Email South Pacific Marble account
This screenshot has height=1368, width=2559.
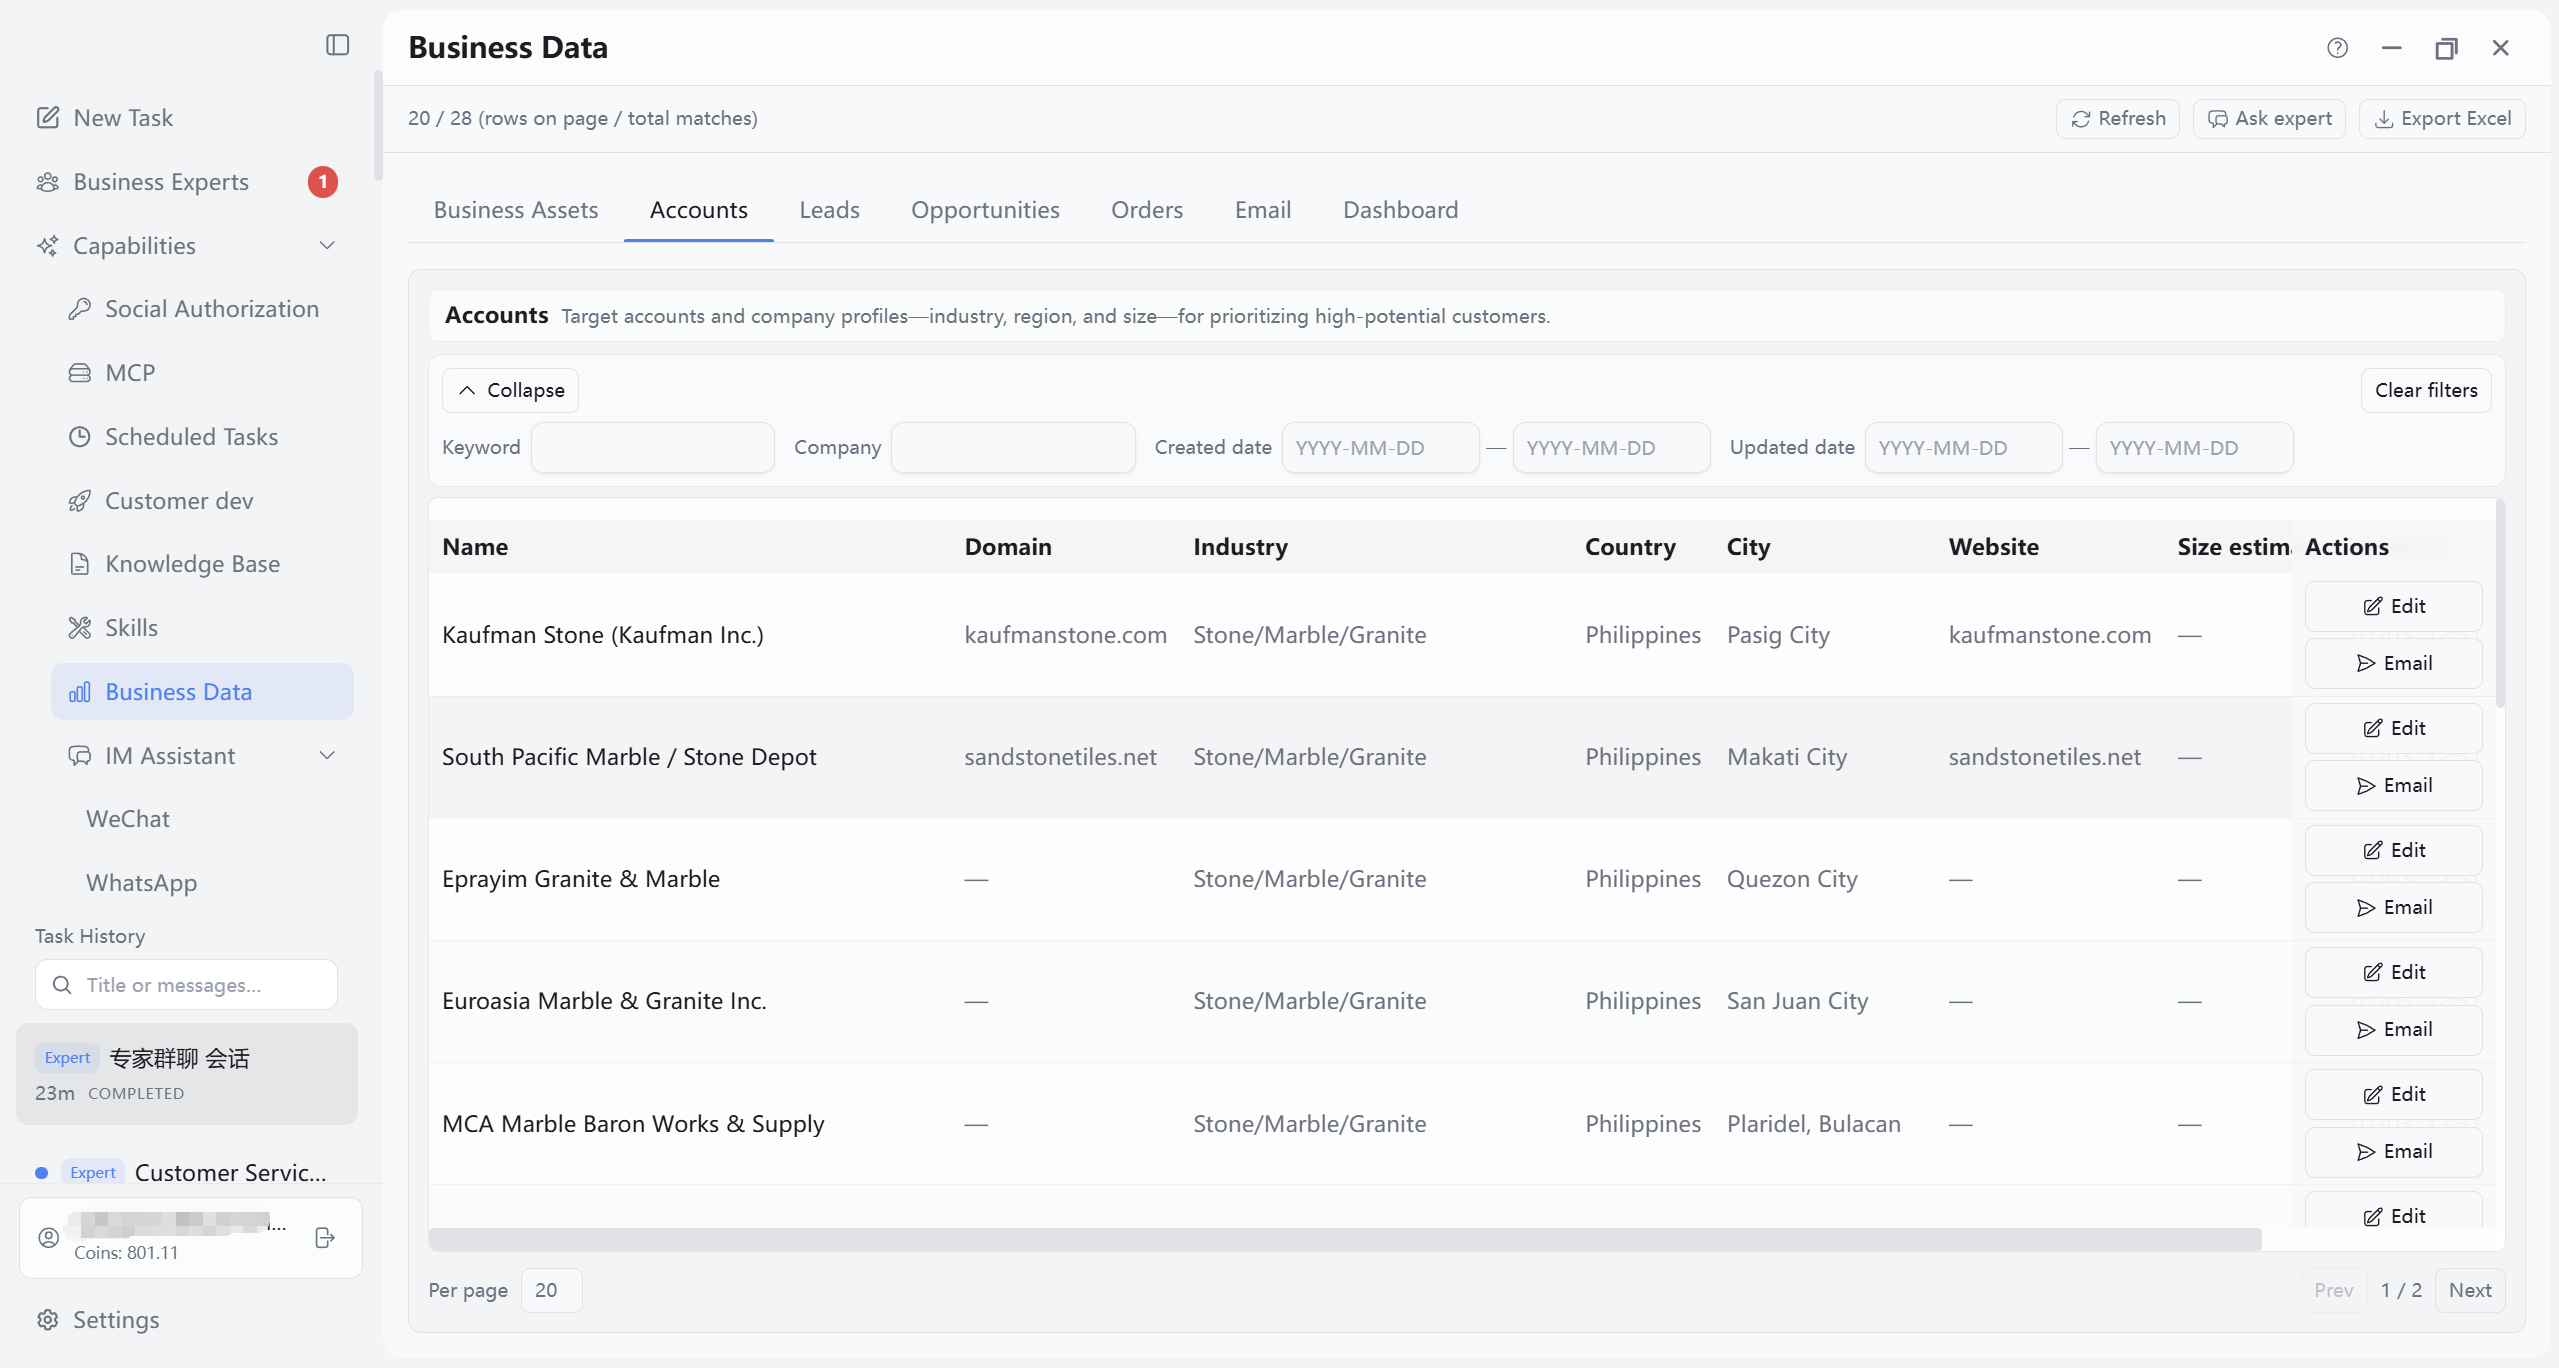click(2393, 785)
